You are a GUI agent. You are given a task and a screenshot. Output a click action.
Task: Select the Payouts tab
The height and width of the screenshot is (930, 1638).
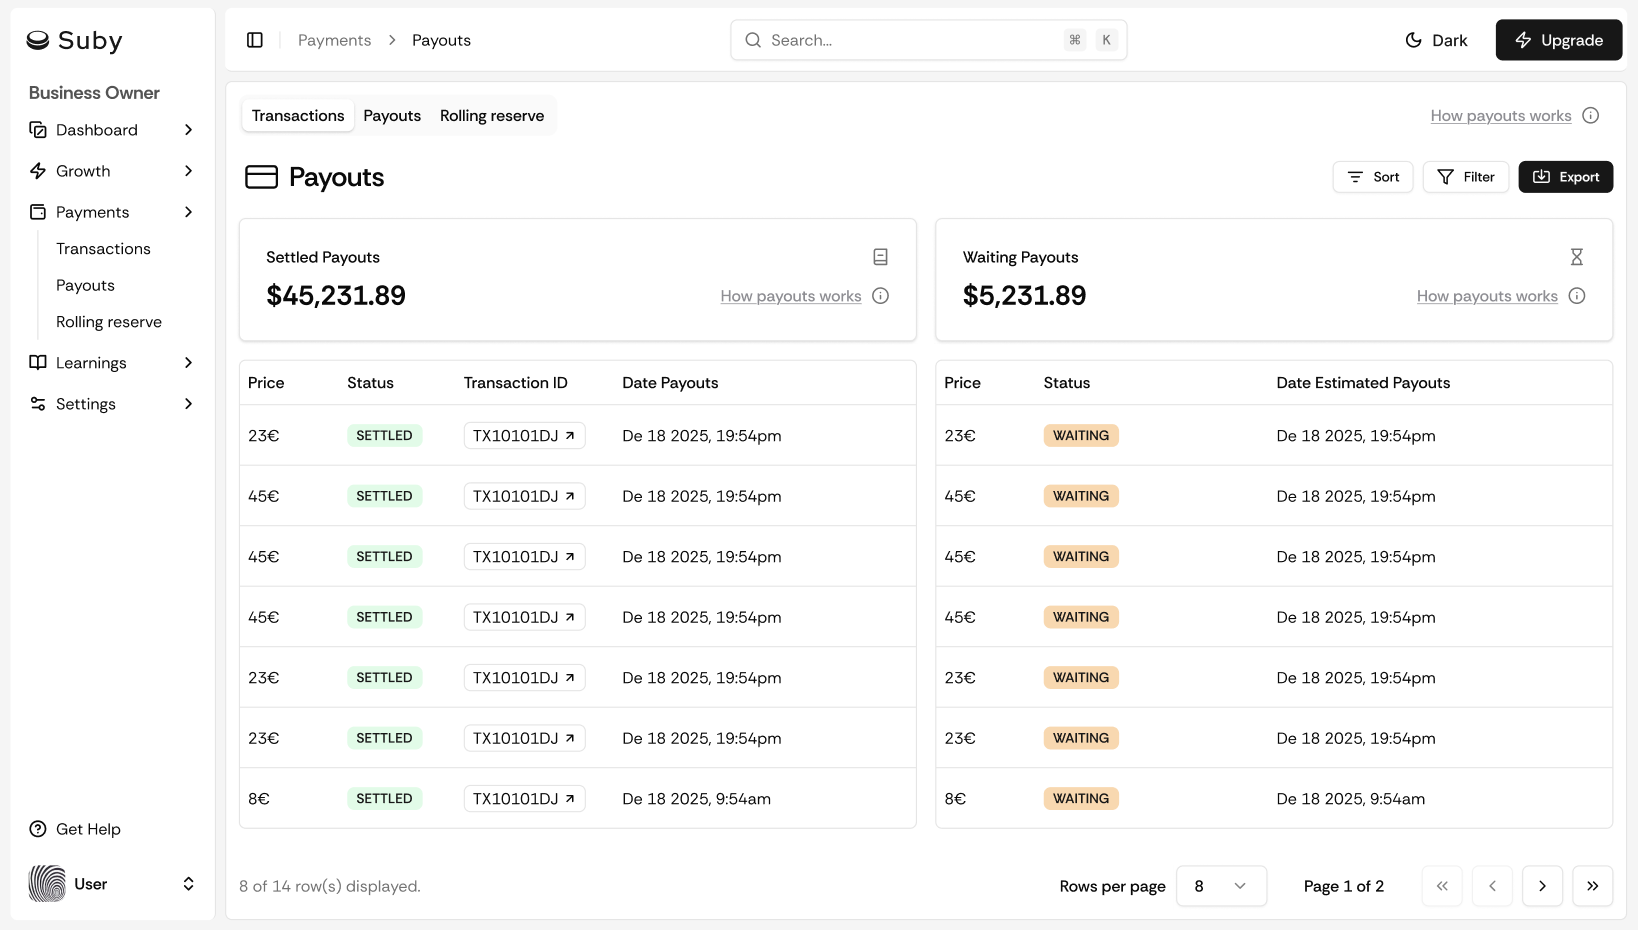pos(392,116)
